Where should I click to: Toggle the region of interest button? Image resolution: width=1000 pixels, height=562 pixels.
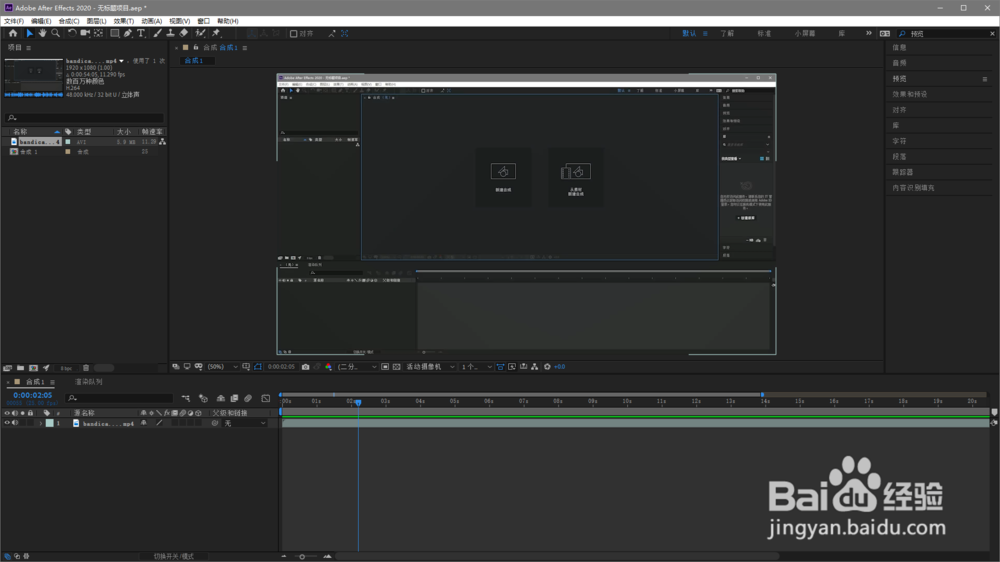385,367
